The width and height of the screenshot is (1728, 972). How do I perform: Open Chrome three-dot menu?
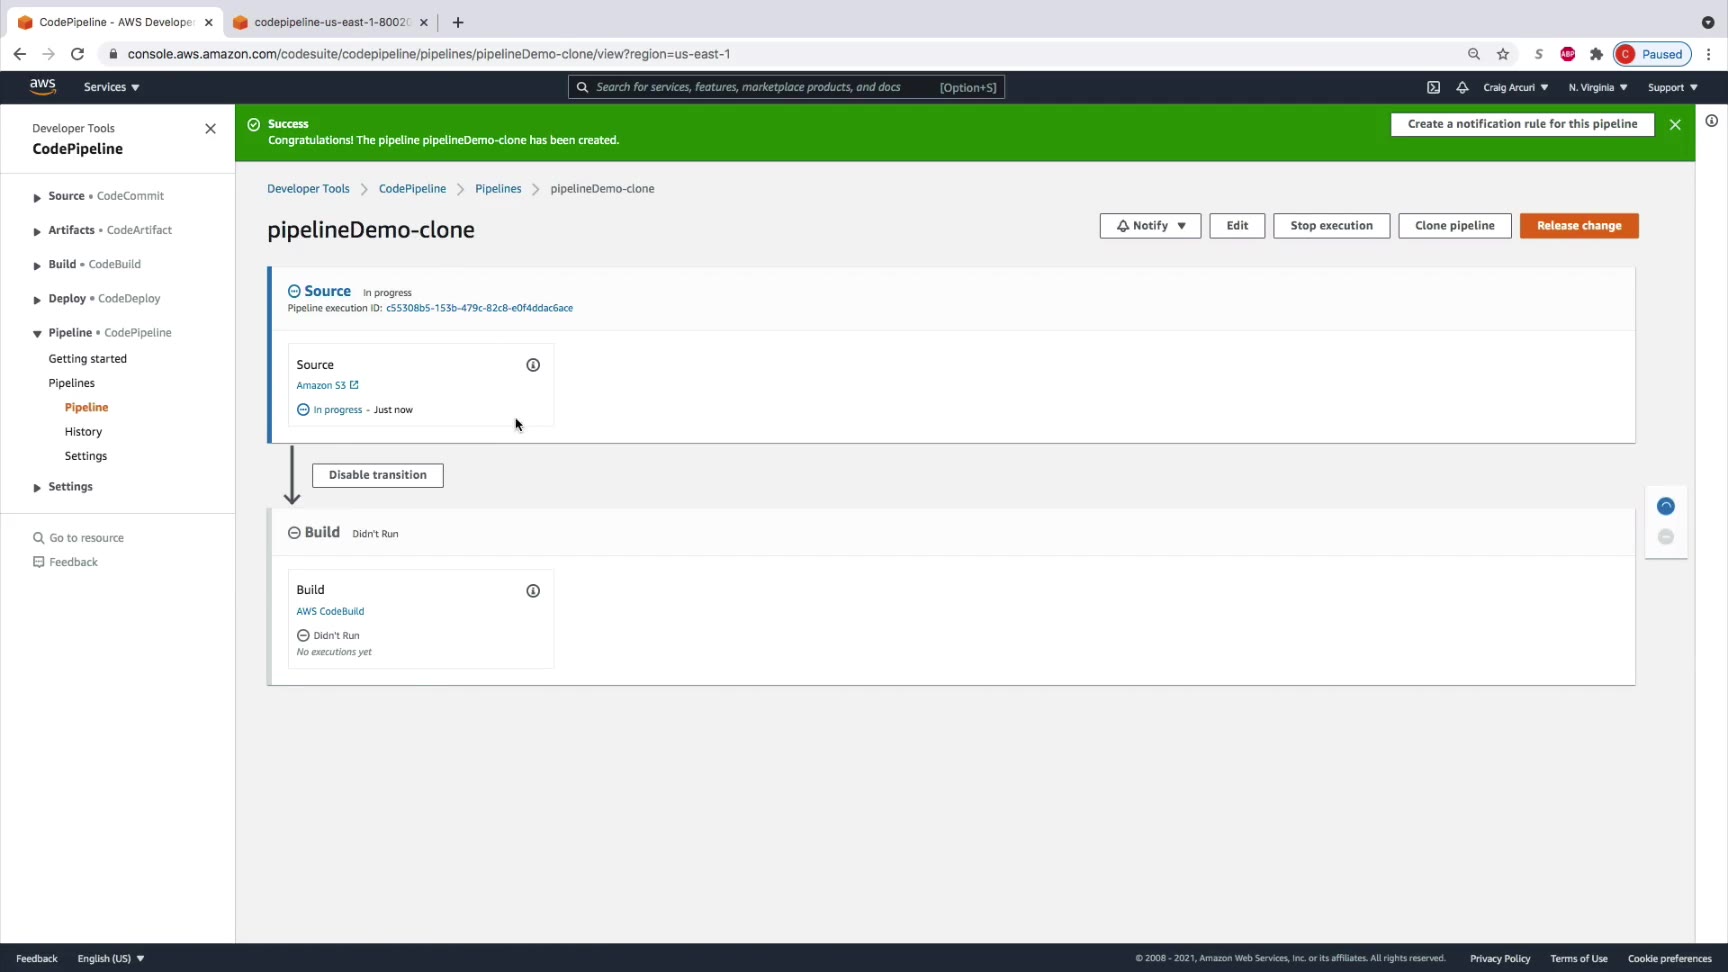click(x=1709, y=54)
